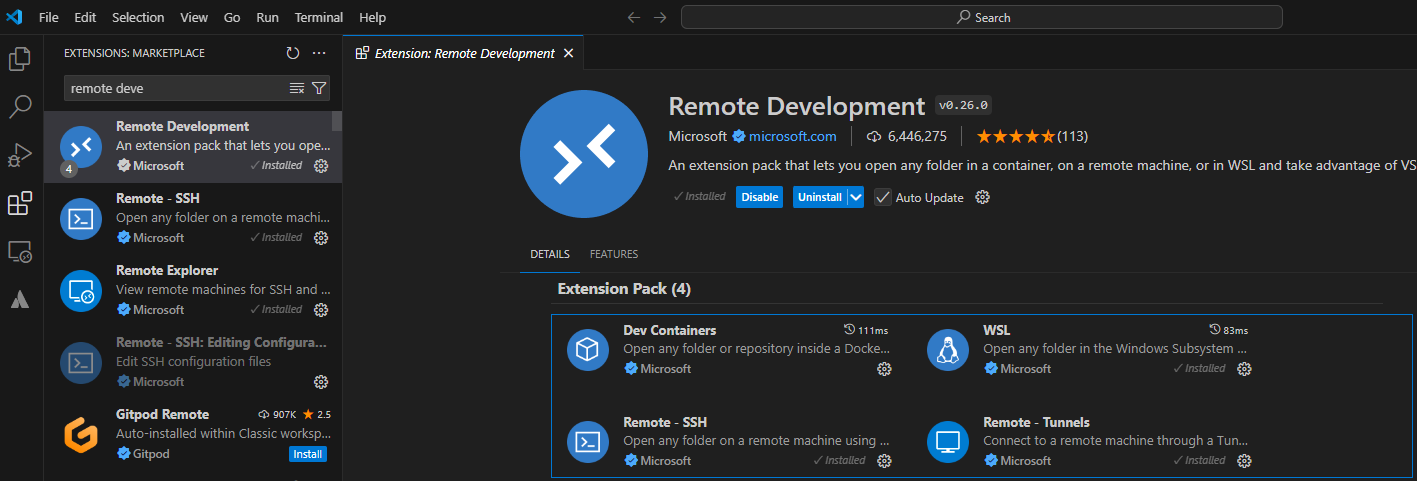Open the Selection menu
The height and width of the screenshot is (481, 1417).
tap(138, 17)
